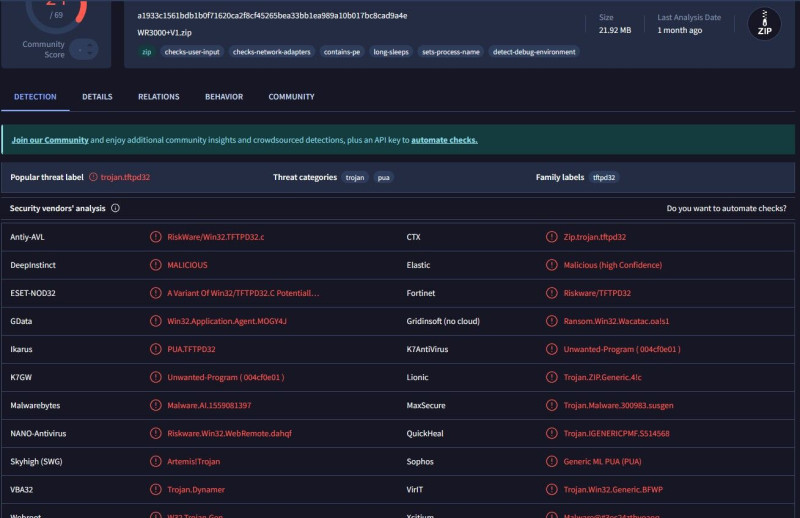Click the alert icon beside Zip.trojan.tftpd32
This screenshot has height=518, width=800.
click(x=552, y=237)
